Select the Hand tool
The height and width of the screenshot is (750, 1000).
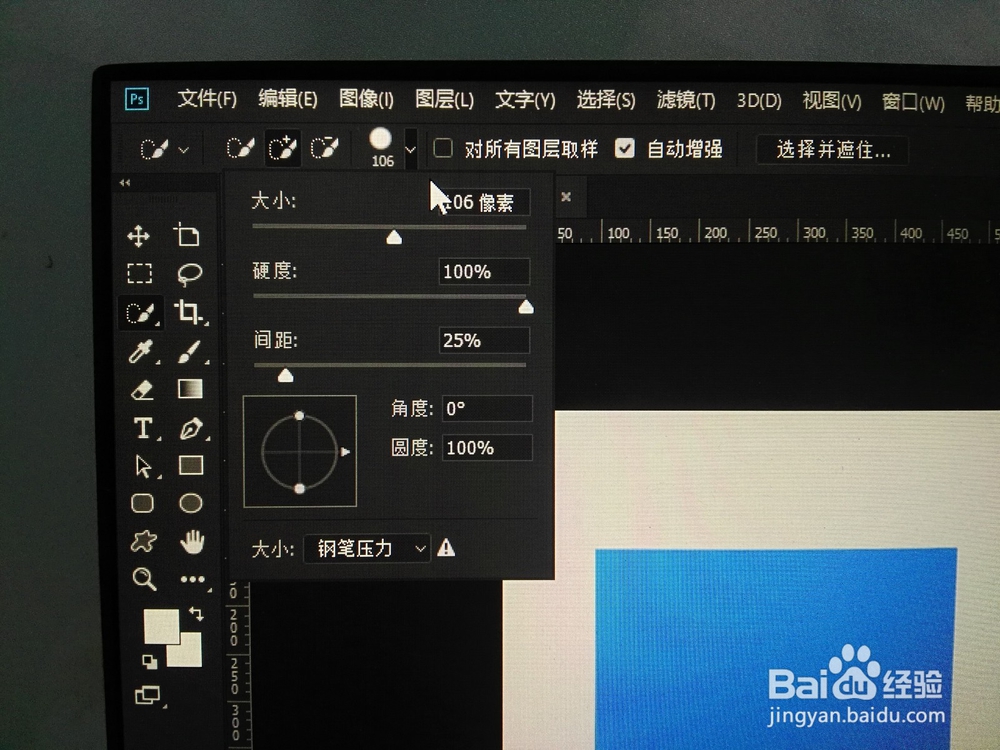pos(190,543)
